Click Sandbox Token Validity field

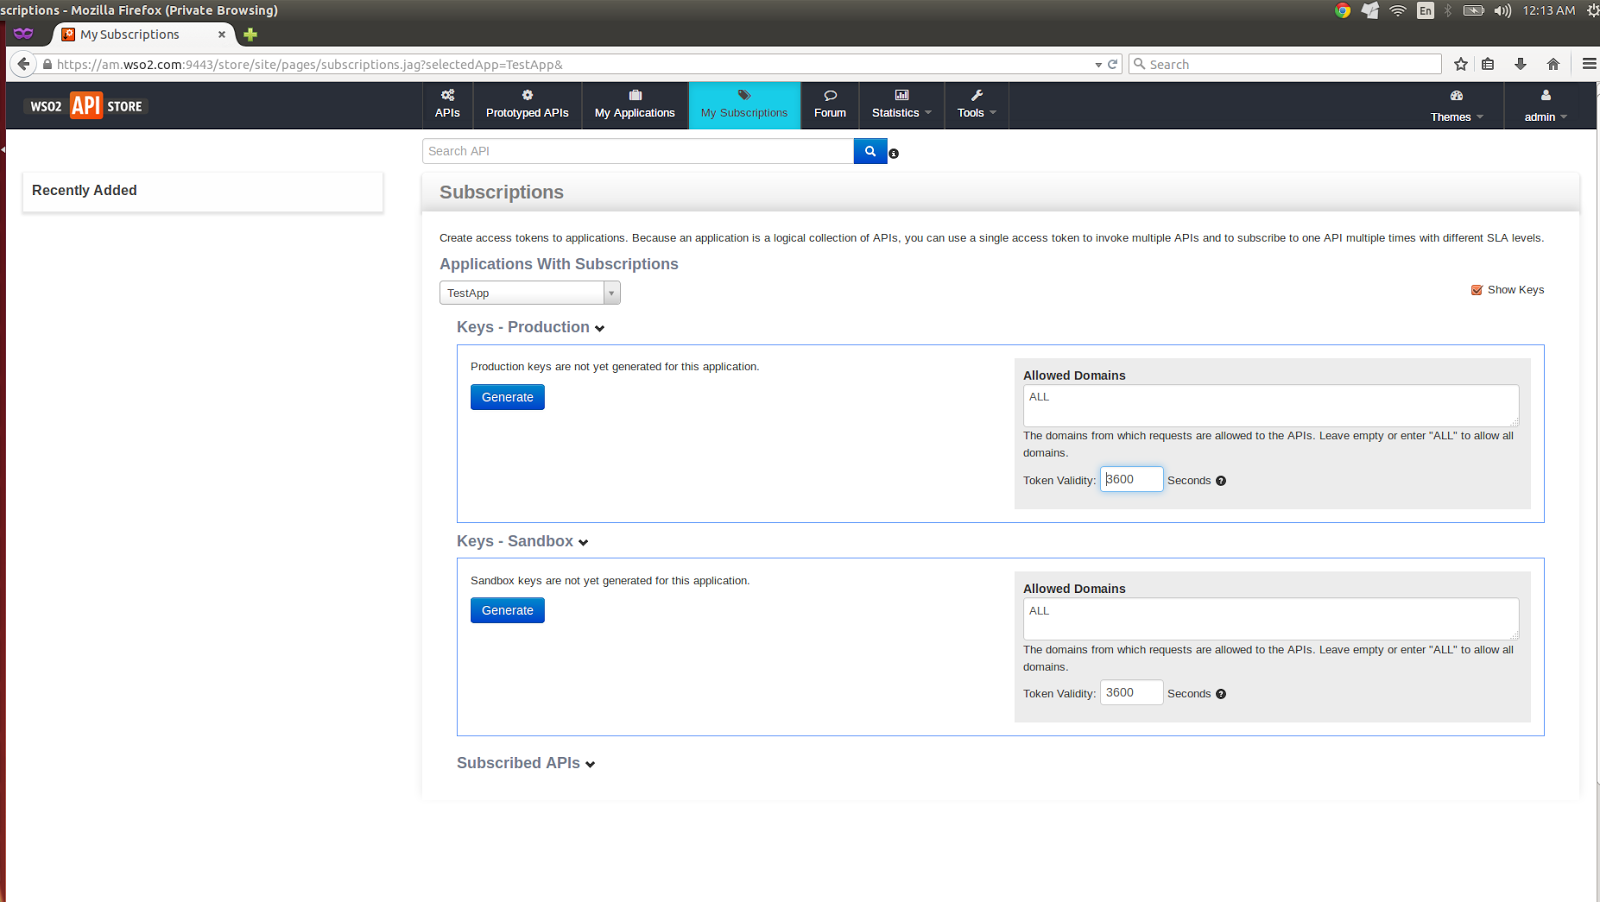pos(1132,692)
